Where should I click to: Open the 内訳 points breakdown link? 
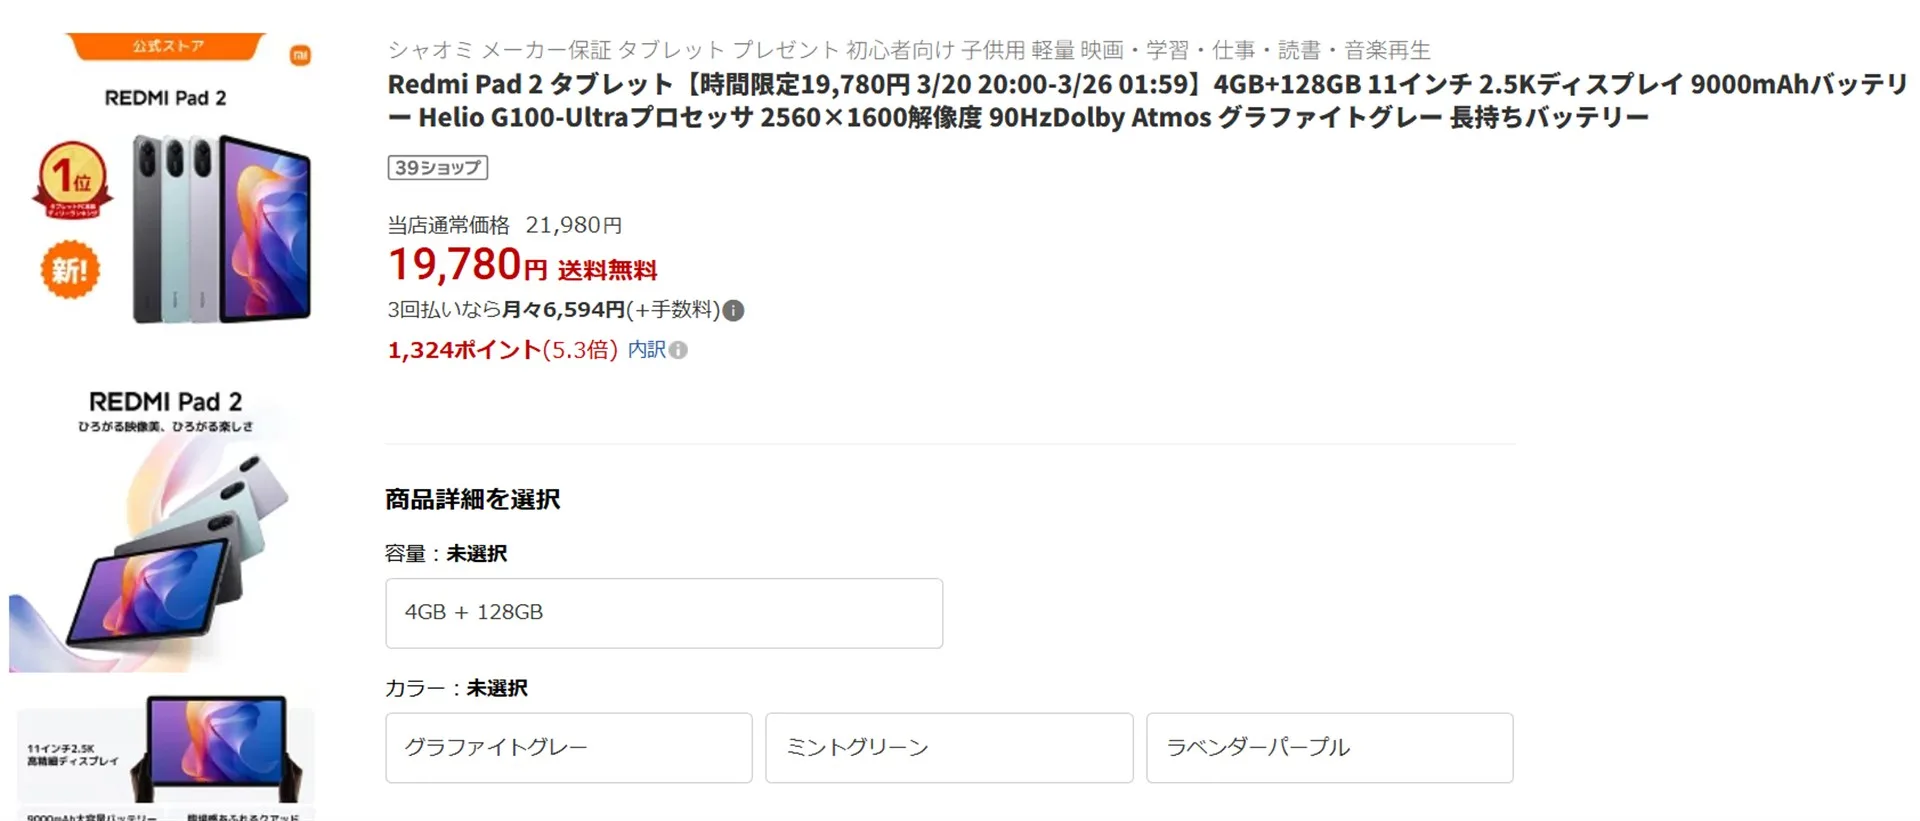[x=646, y=349]
